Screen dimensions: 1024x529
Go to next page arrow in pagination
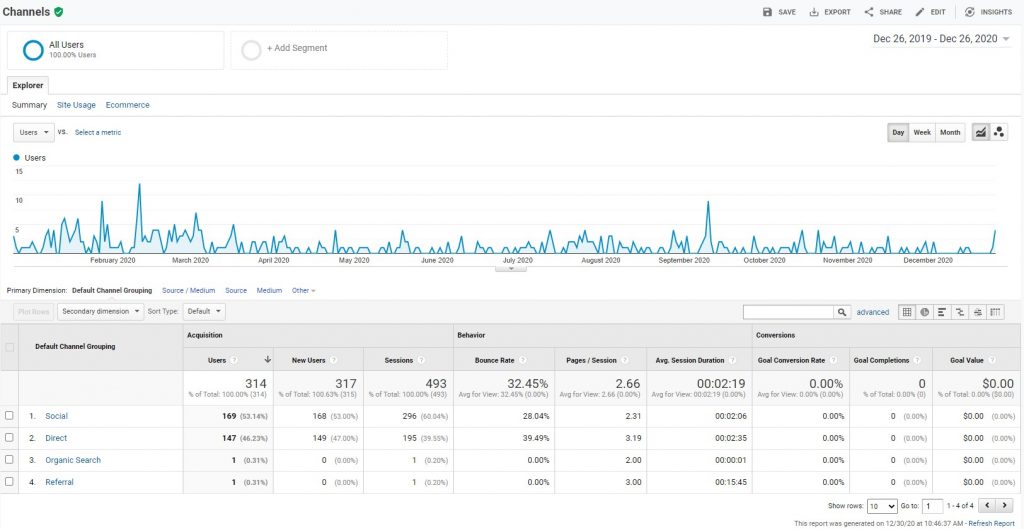(1004, 505)
